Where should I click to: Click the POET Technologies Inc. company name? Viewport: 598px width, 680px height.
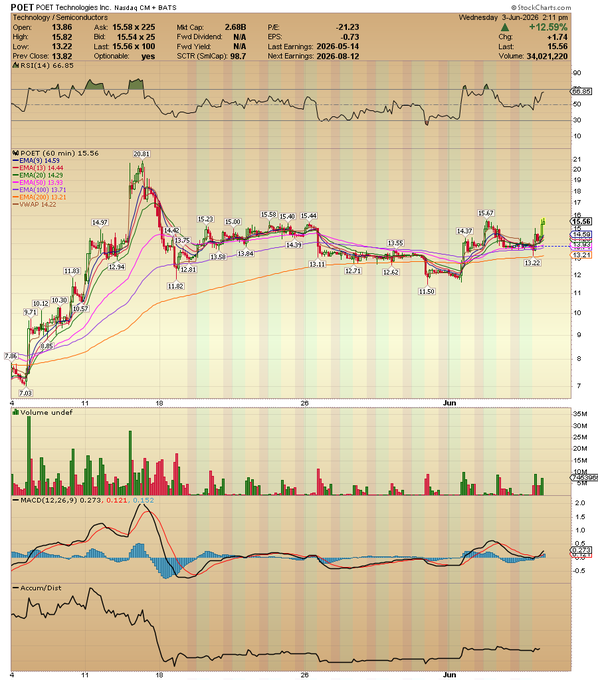(73, 8)
